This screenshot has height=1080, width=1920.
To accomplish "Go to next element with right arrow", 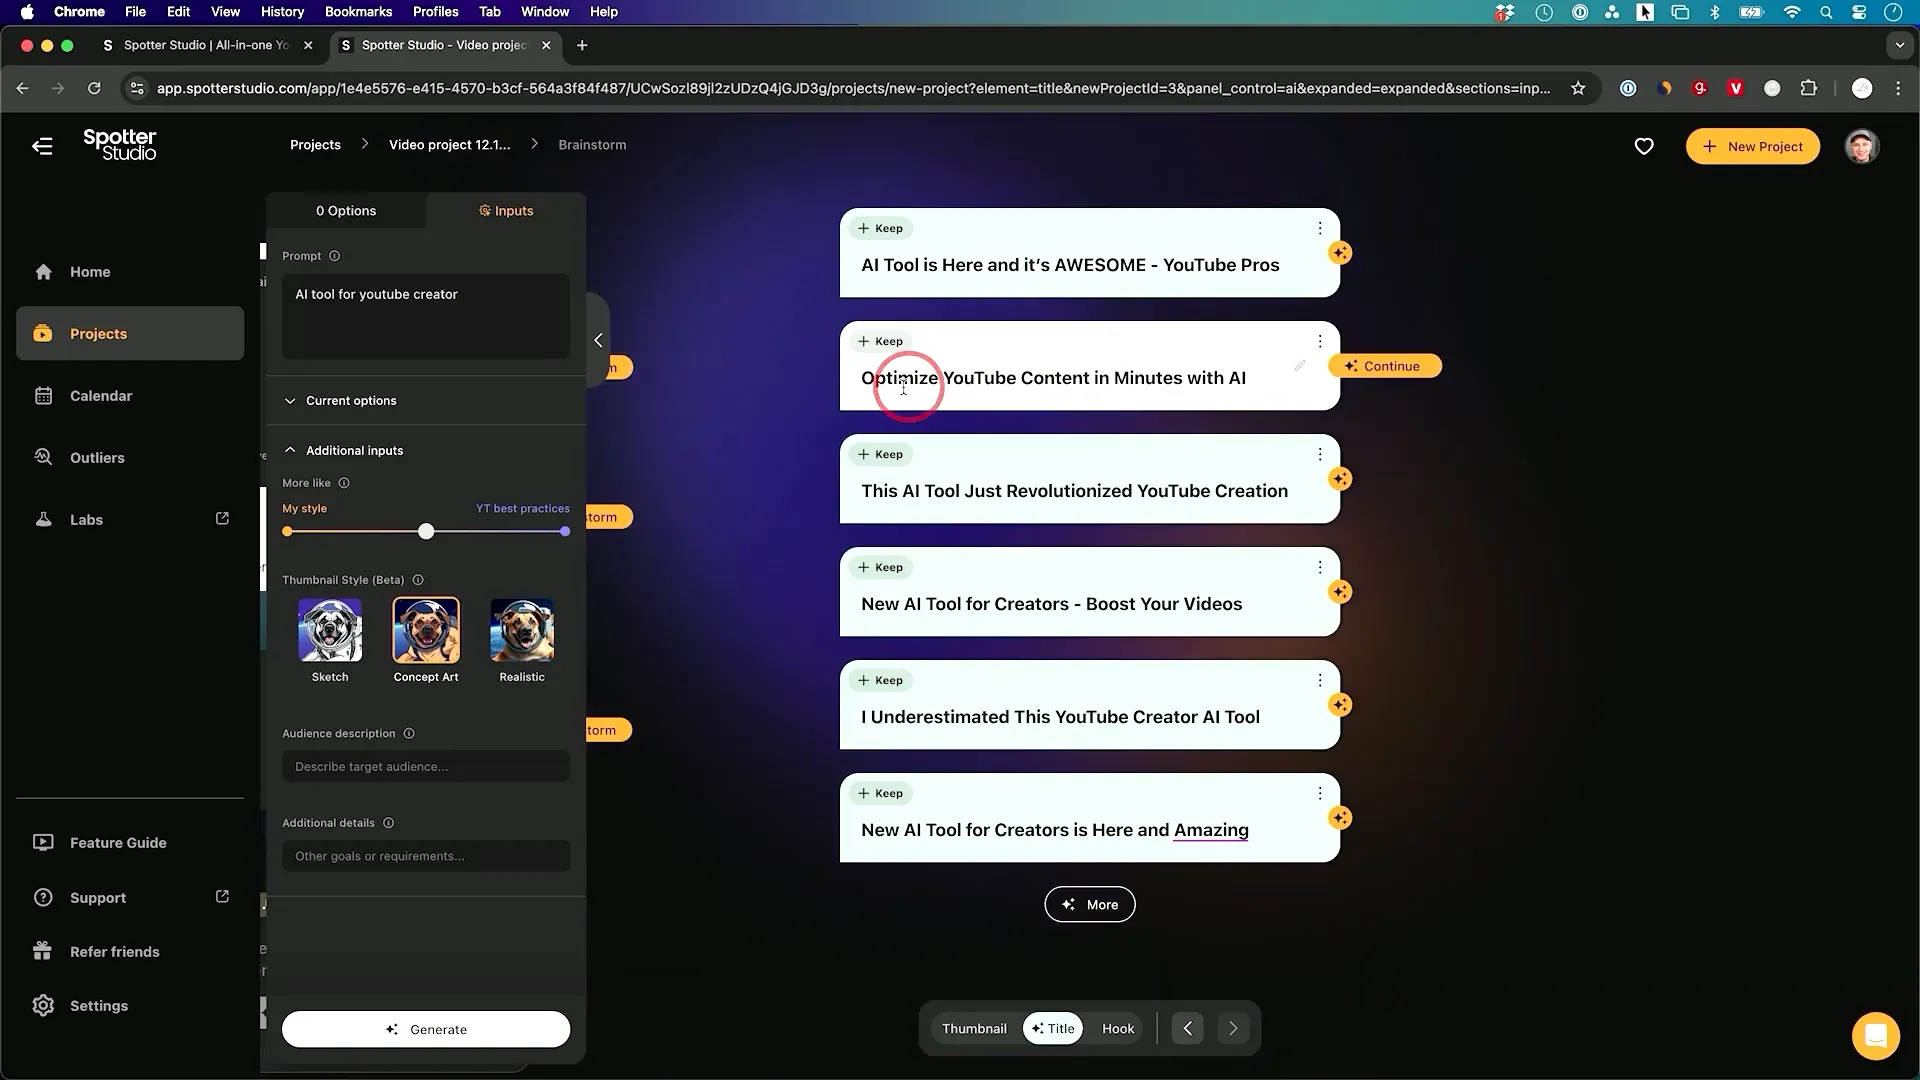I will point(1233,1028).
